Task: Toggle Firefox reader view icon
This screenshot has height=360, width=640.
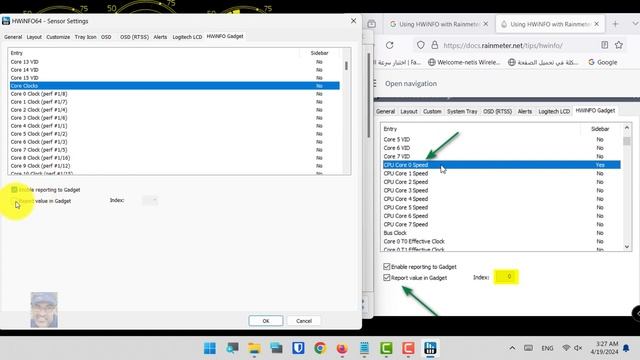Action: [x=604, y=45]
